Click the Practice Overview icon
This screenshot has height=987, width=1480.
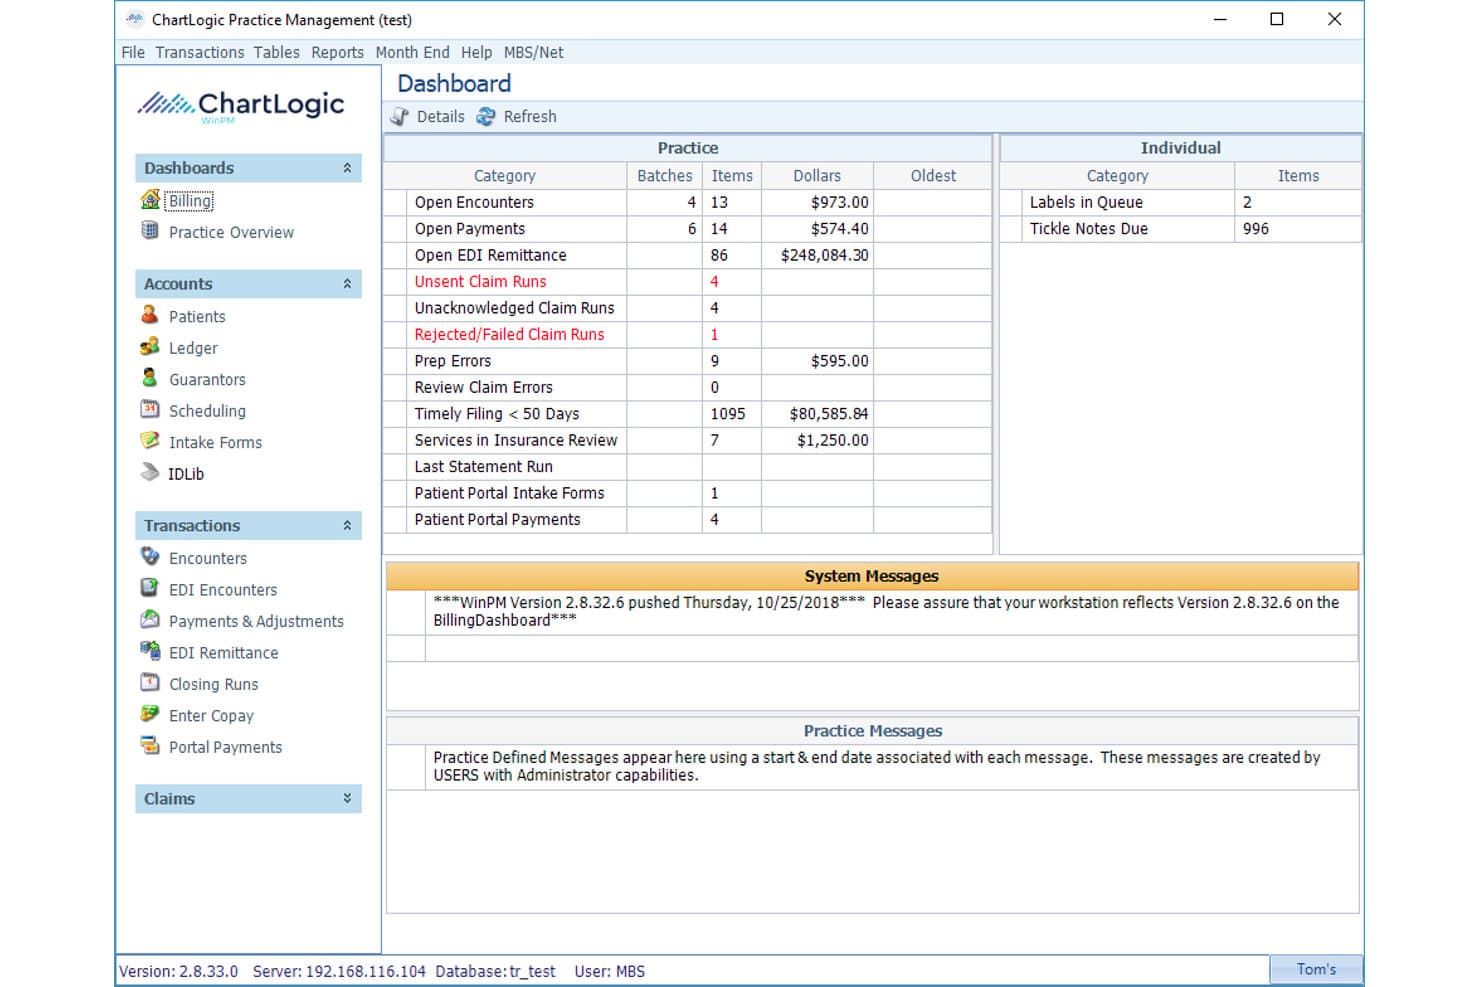[150, 231]
